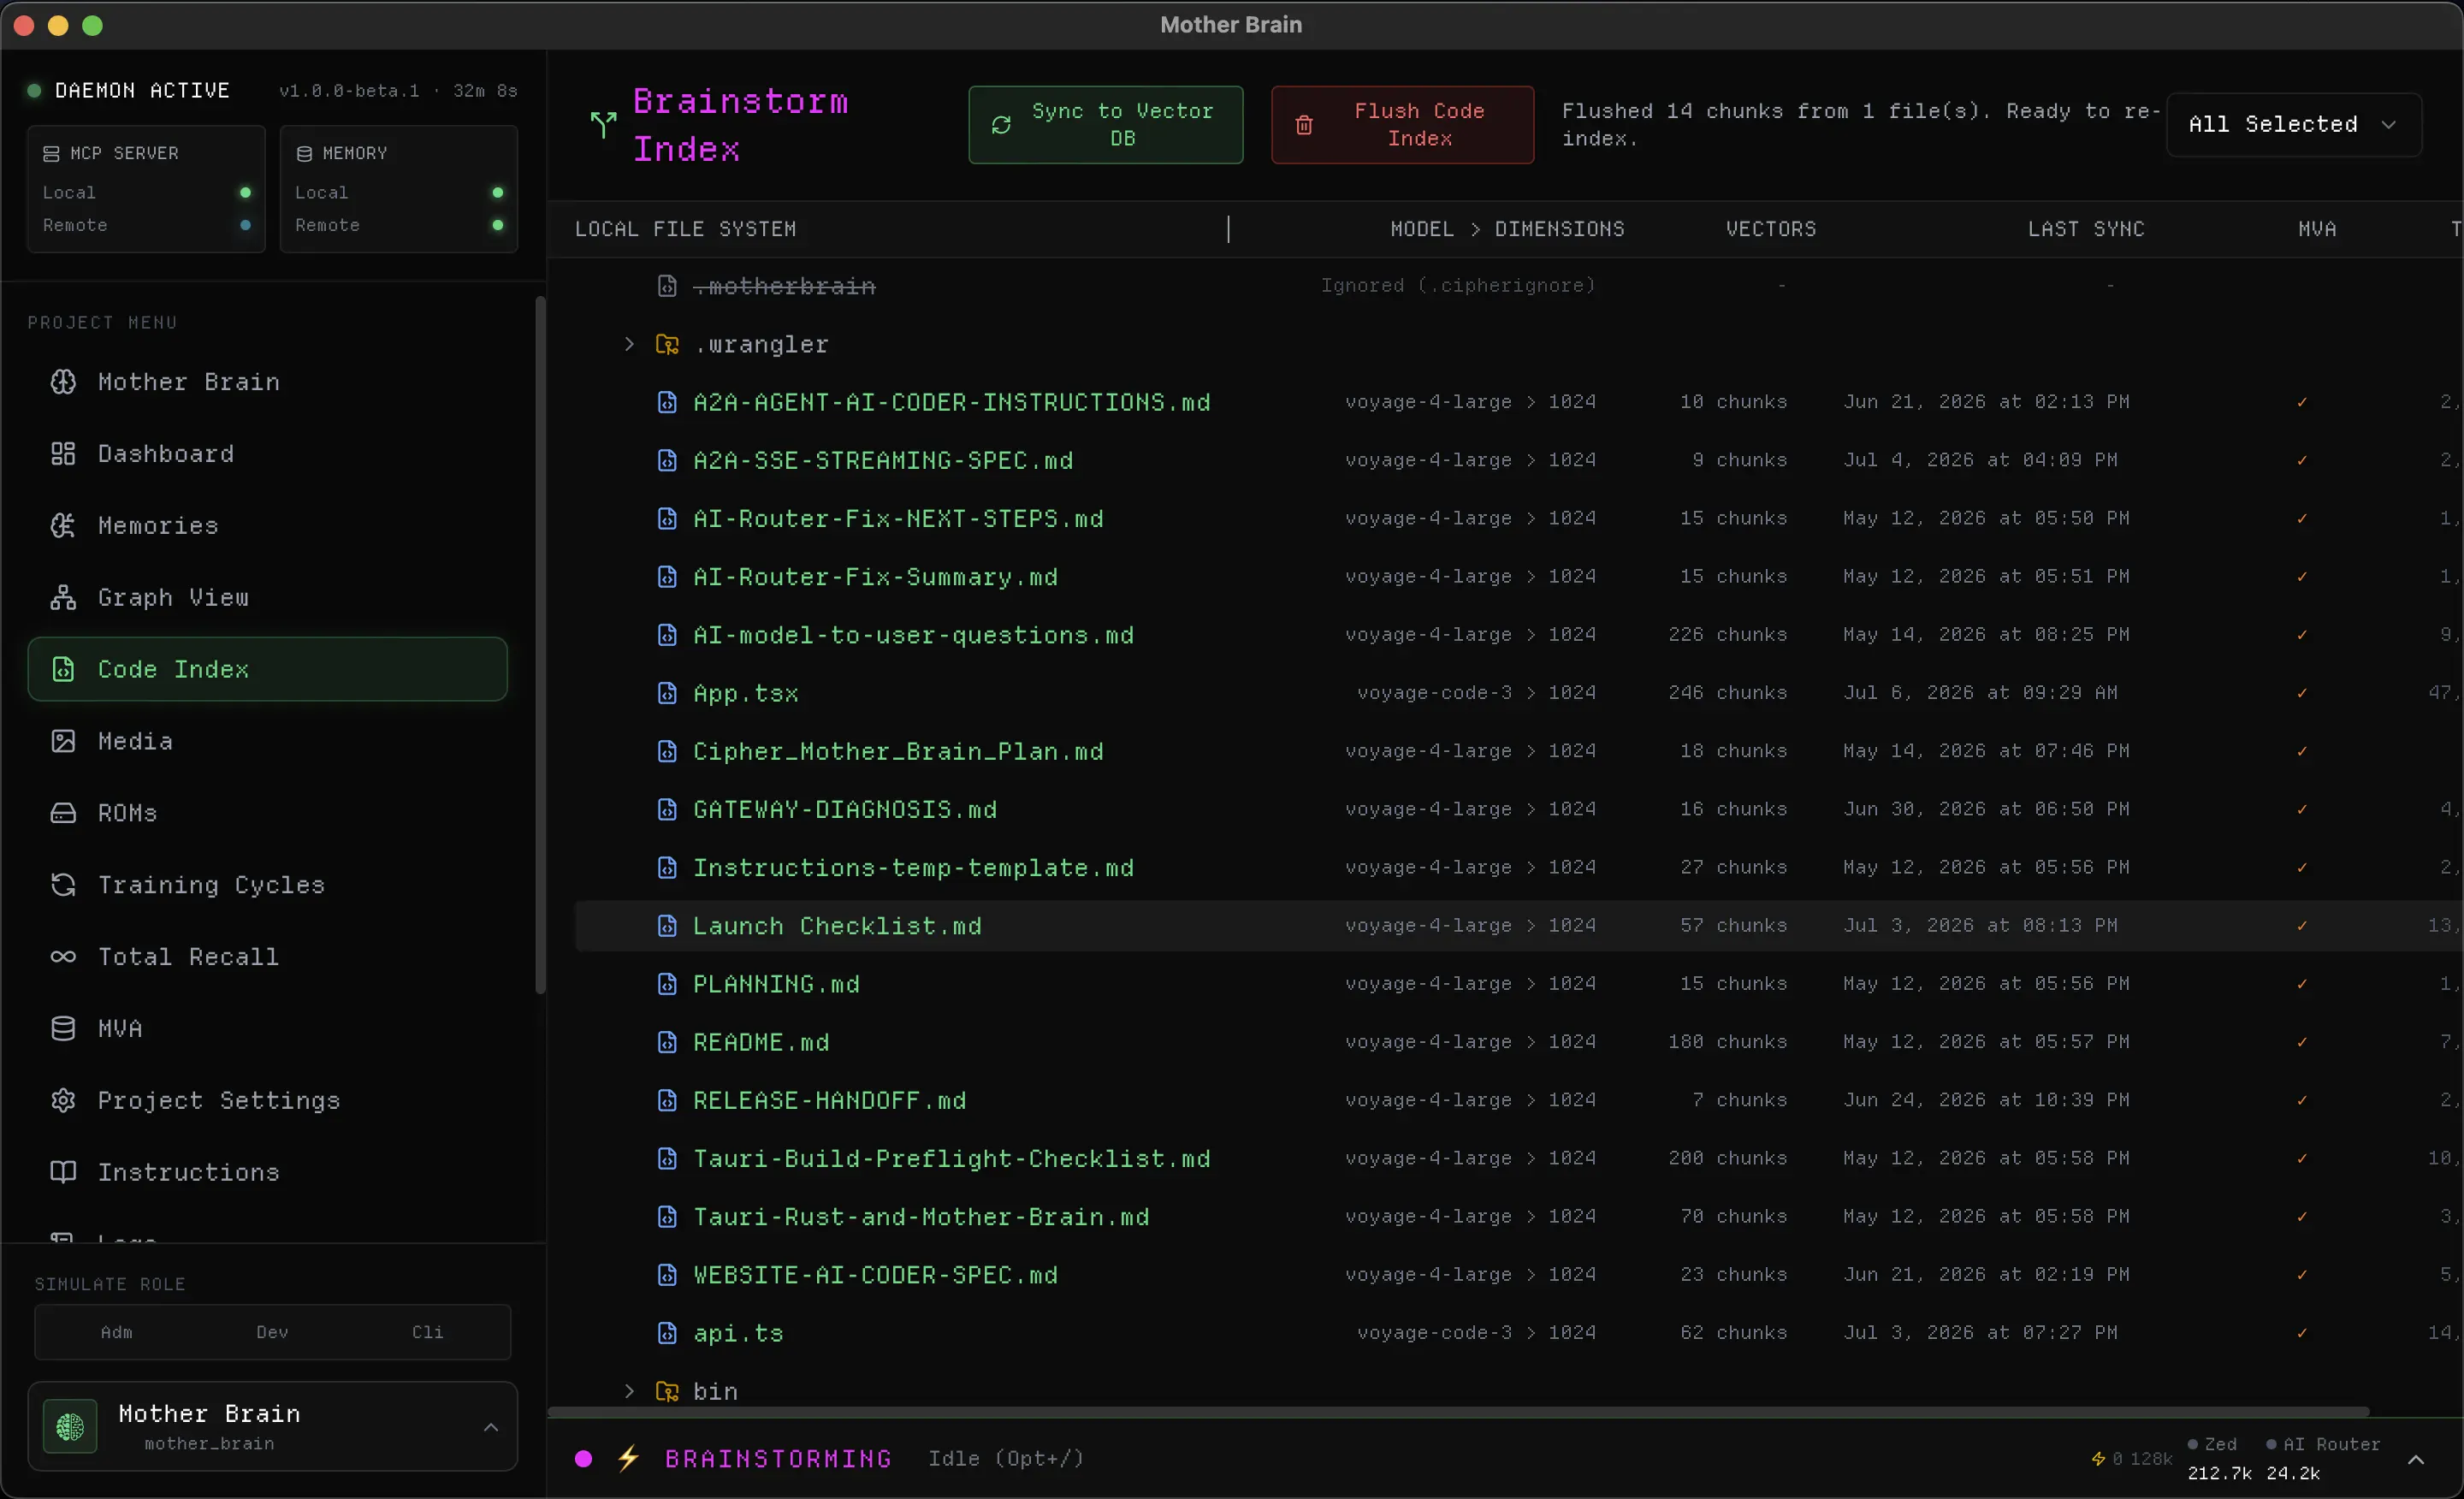Open the Project Settings menu item
Image resolution: width=2464 pixels, height=1499 pixels.
click(x=268, y=1100)
